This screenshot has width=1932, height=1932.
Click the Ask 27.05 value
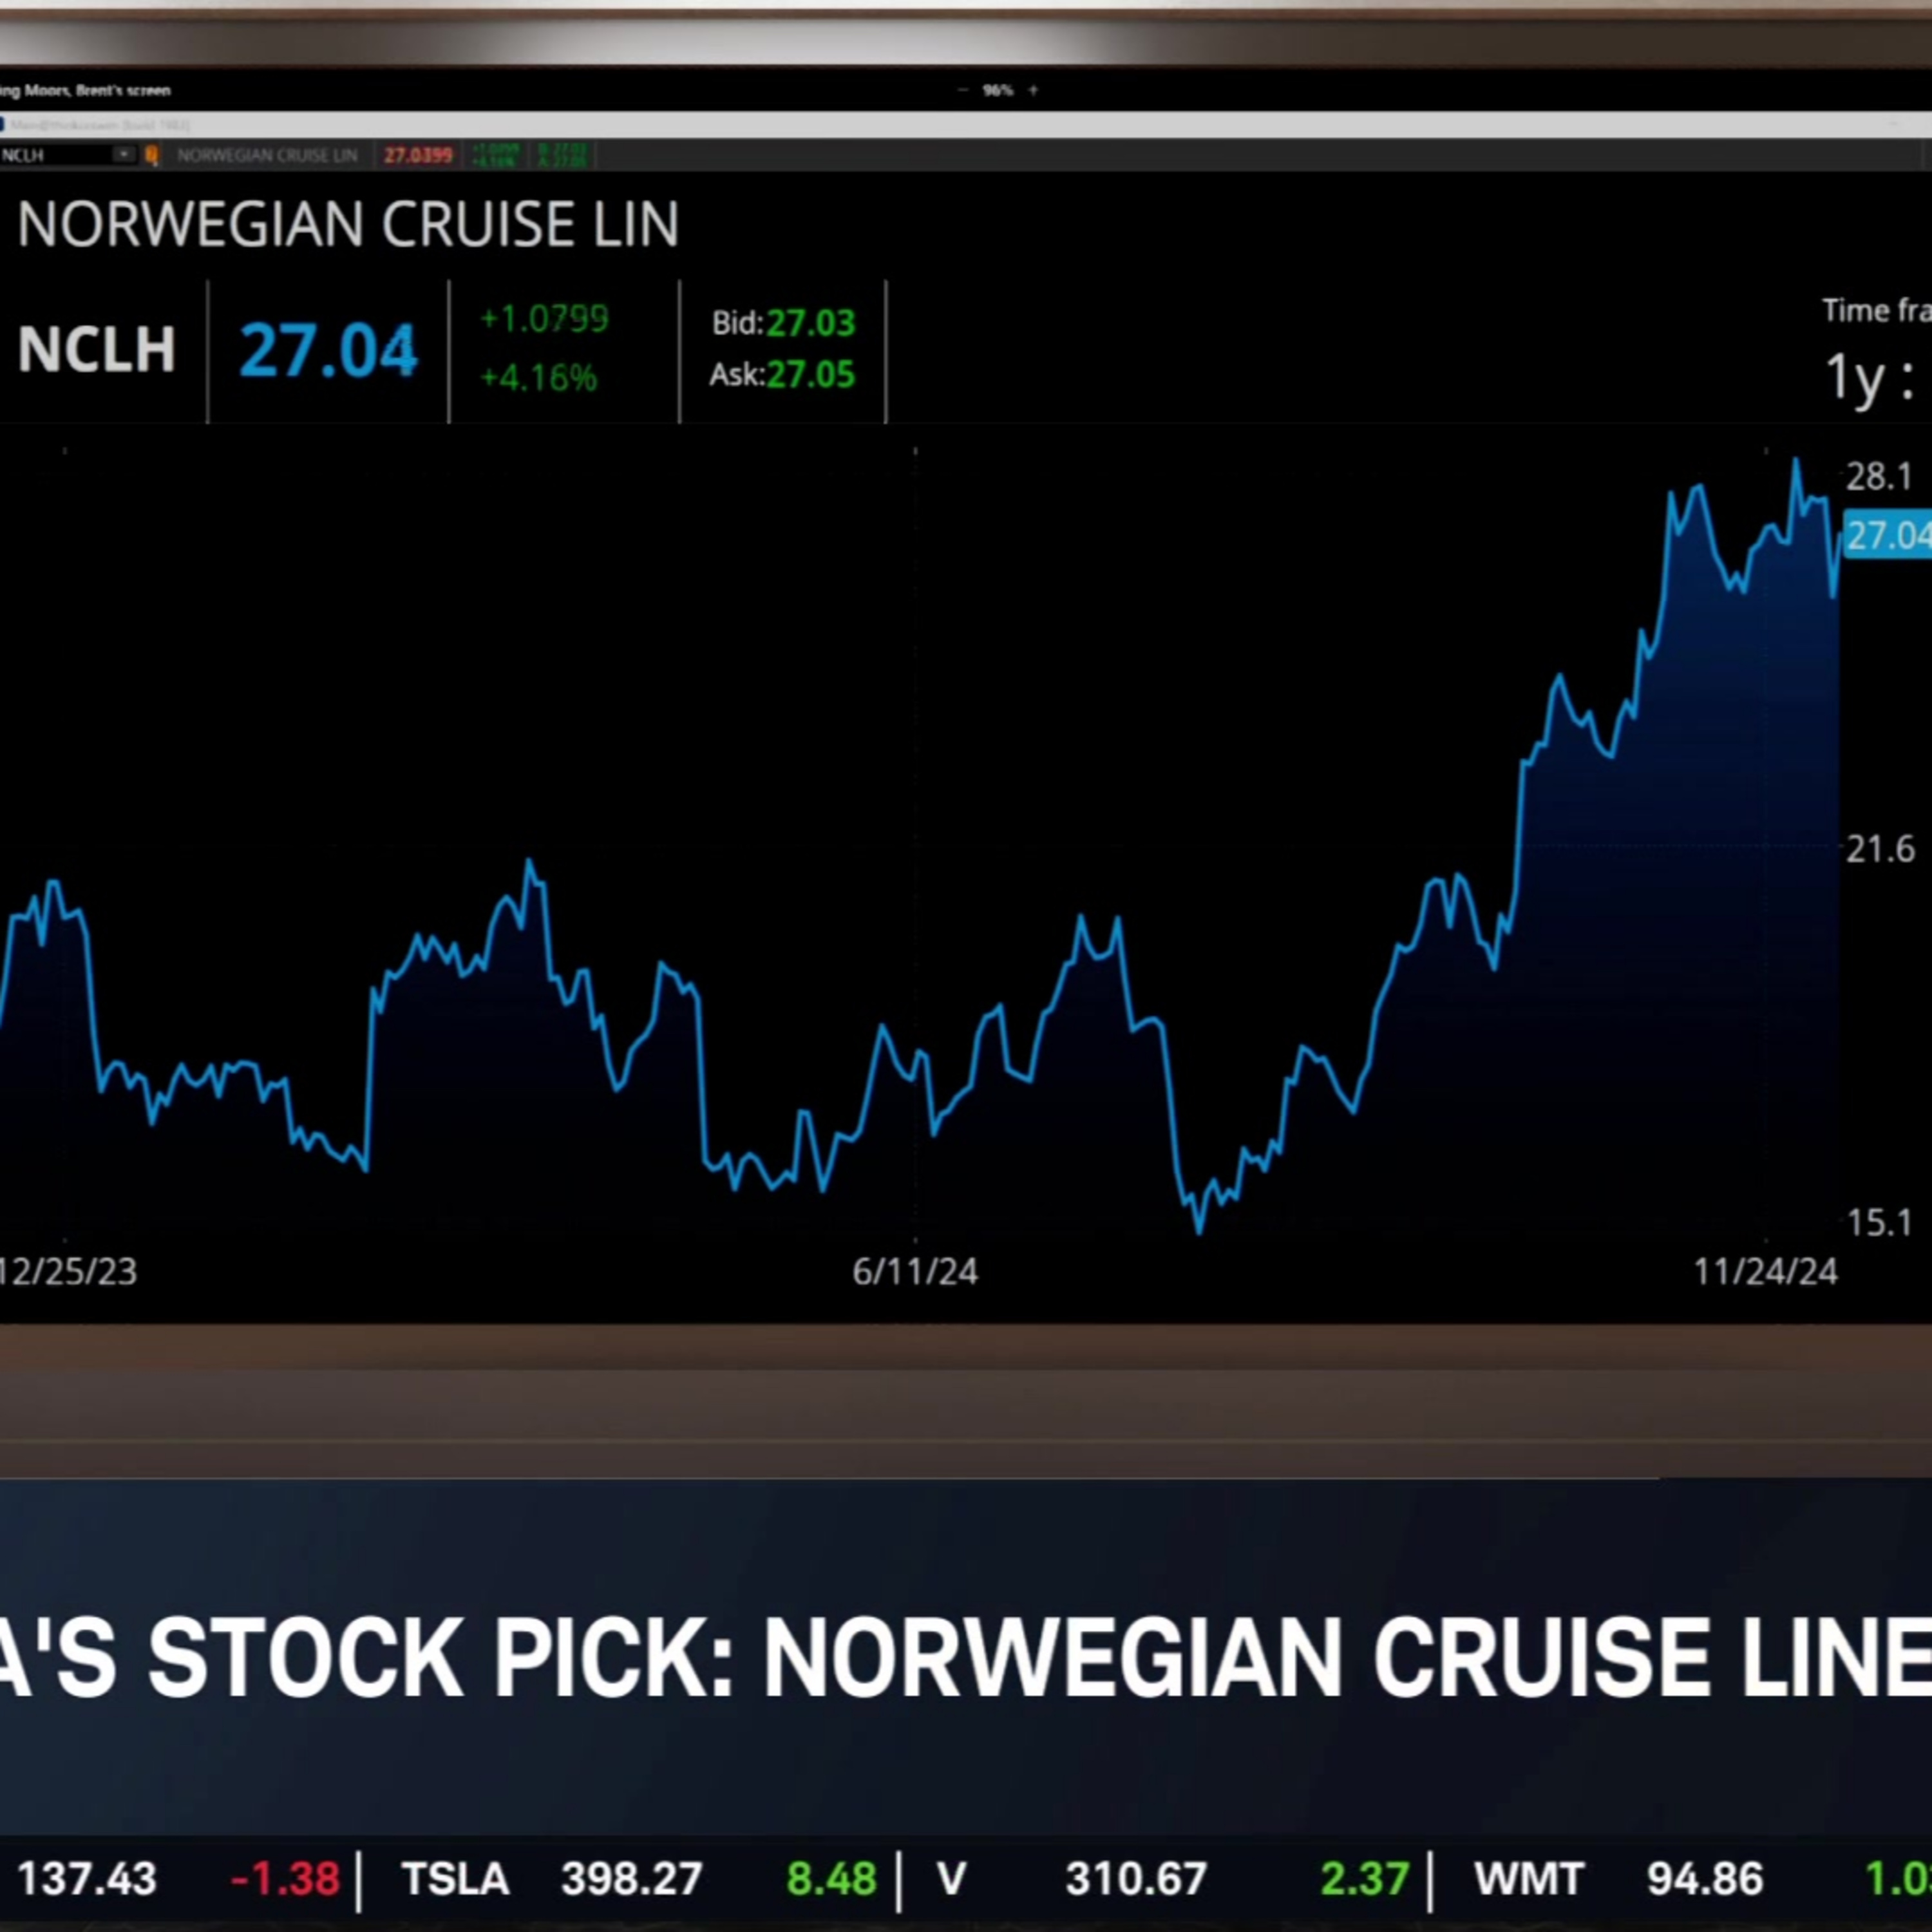[810, 375]
